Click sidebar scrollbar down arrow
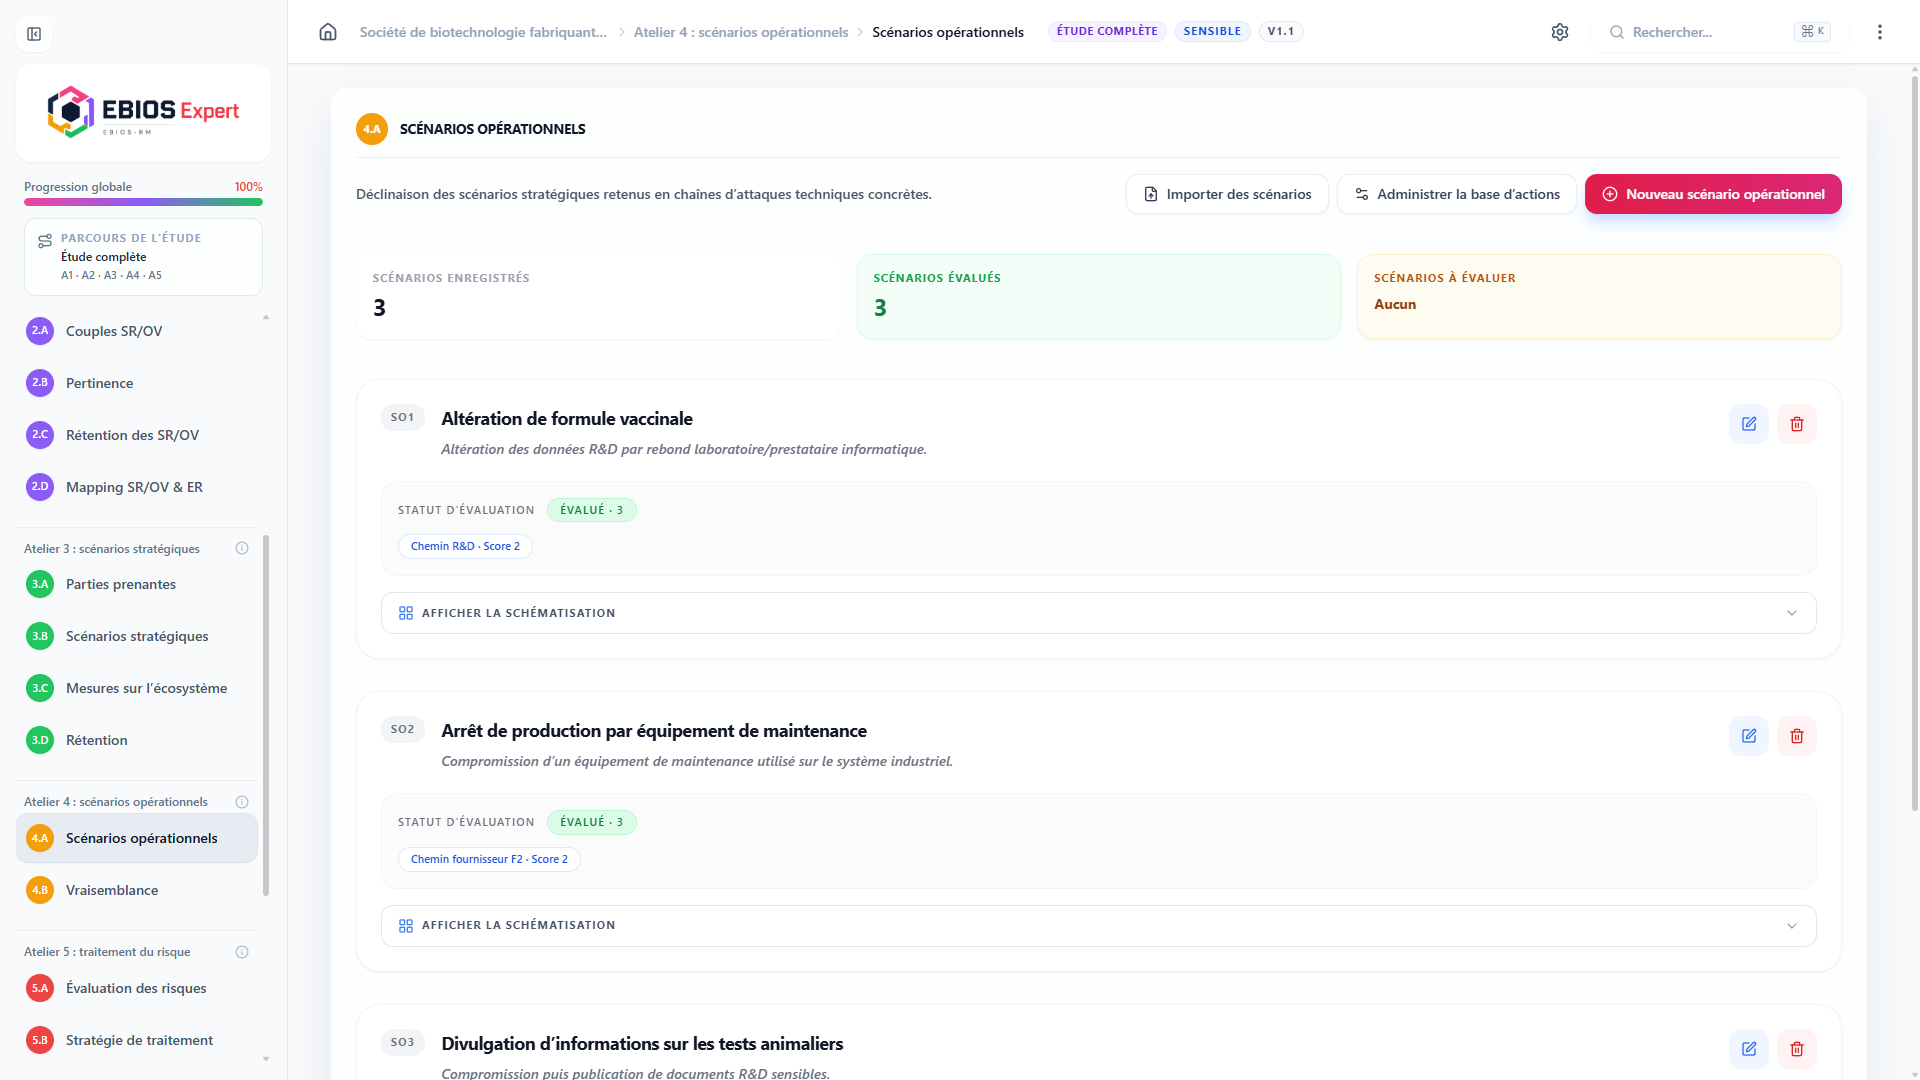Viewport: 1920px width, 1080px height. pos(266,1059)
